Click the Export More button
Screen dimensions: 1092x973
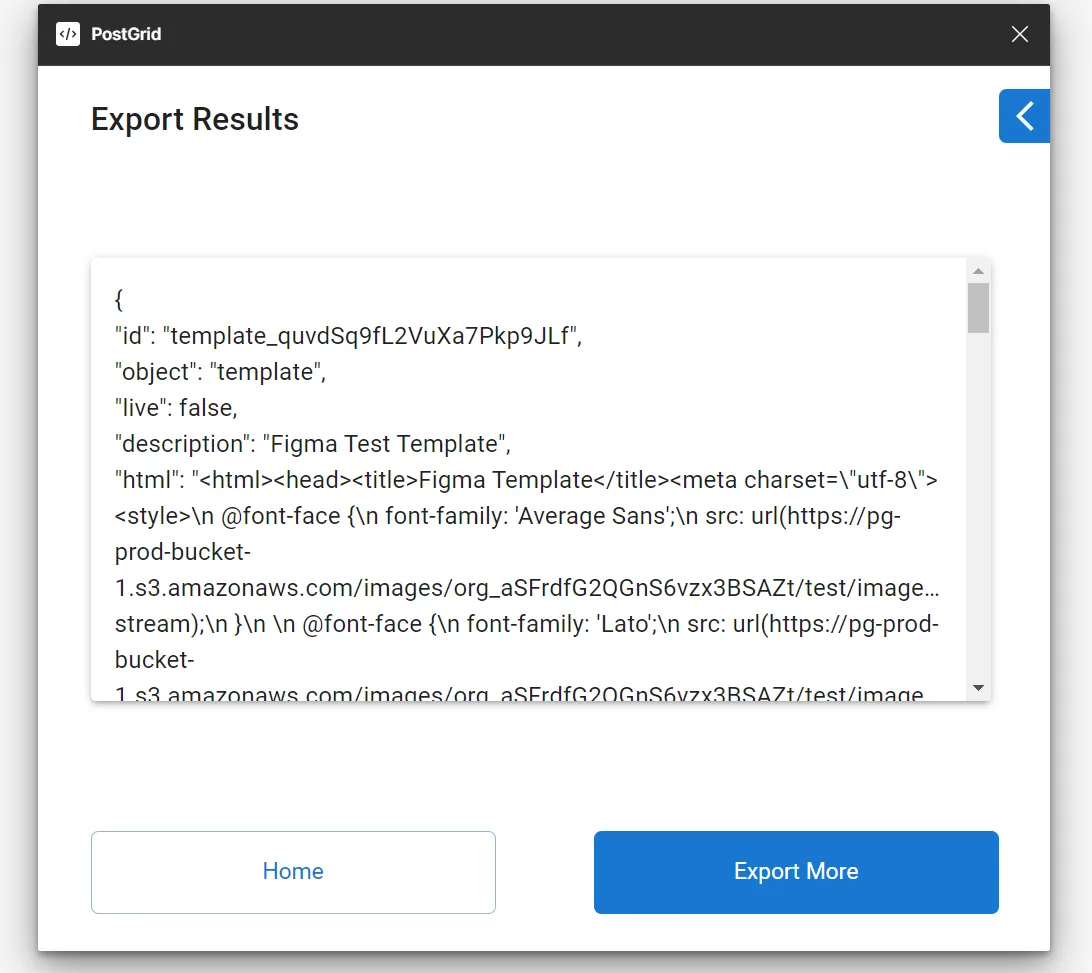click(x=795, y=871)
